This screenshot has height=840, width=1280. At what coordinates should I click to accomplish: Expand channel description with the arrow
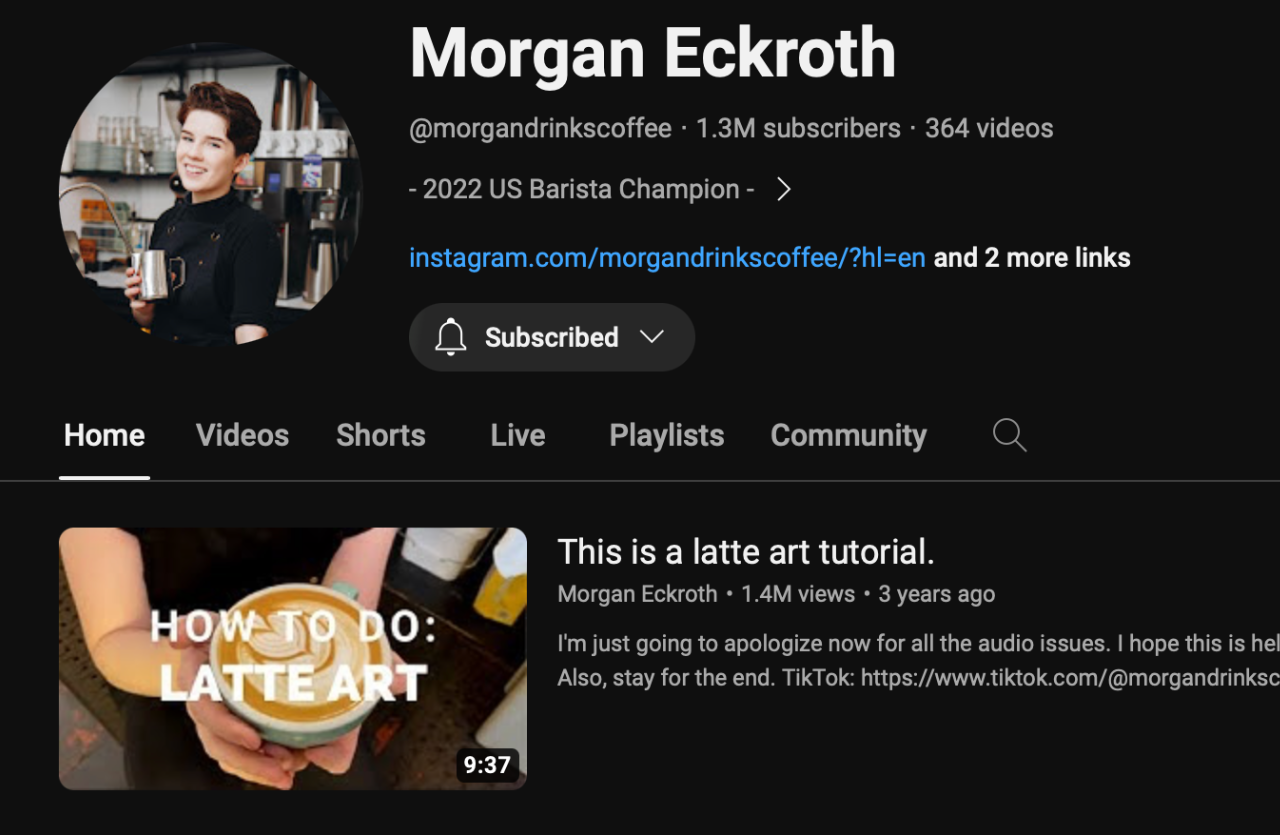[784, 189]
